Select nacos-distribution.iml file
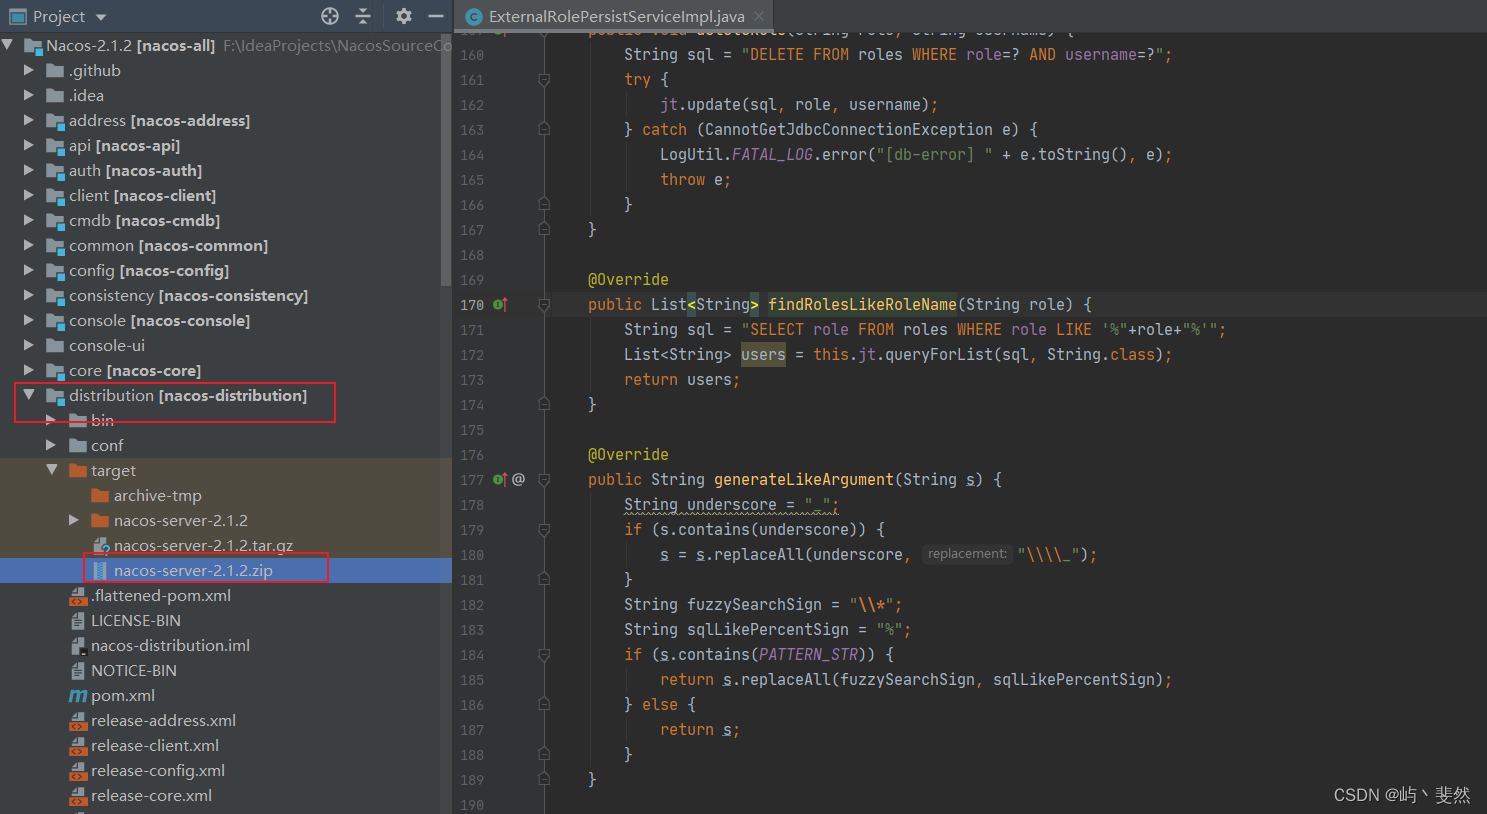The height and width of the screenshot is (814, 1487). pos(170,645)
